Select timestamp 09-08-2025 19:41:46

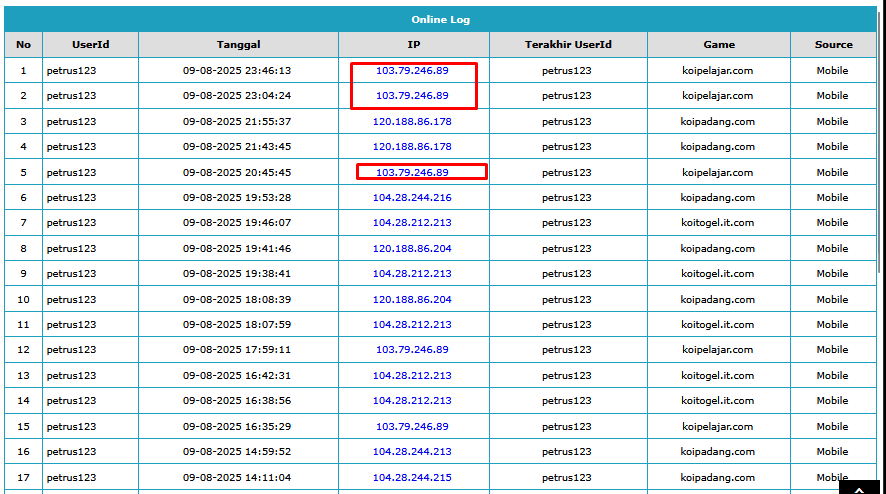(237, 249)
